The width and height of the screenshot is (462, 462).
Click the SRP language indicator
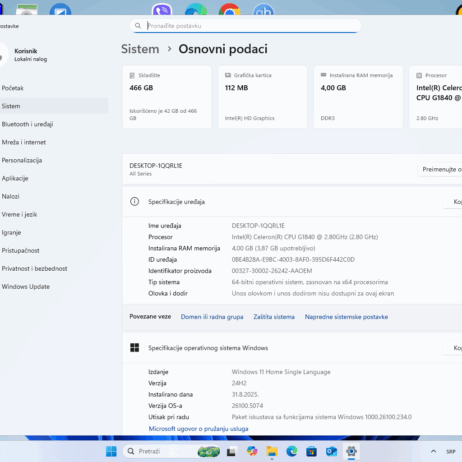(x=451, y=452)
